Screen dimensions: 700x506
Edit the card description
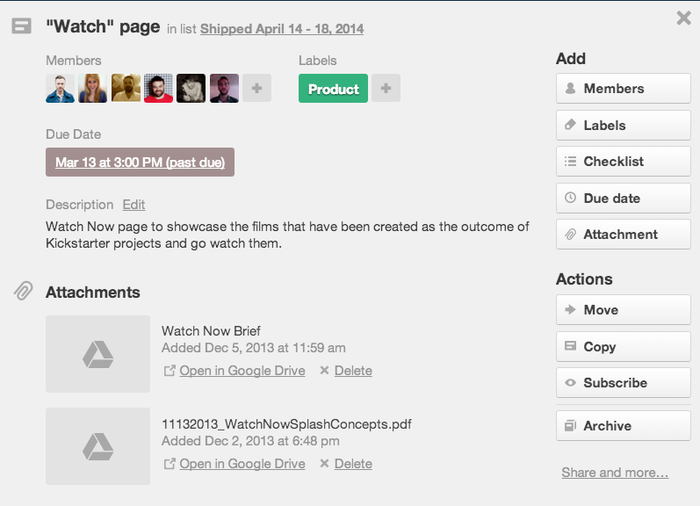(134, 205)
